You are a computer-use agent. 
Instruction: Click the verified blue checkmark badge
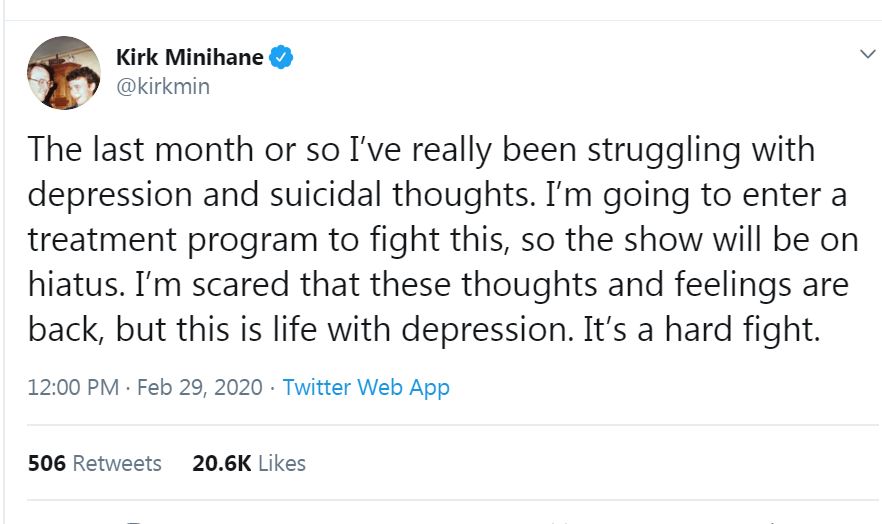(283, 58)
